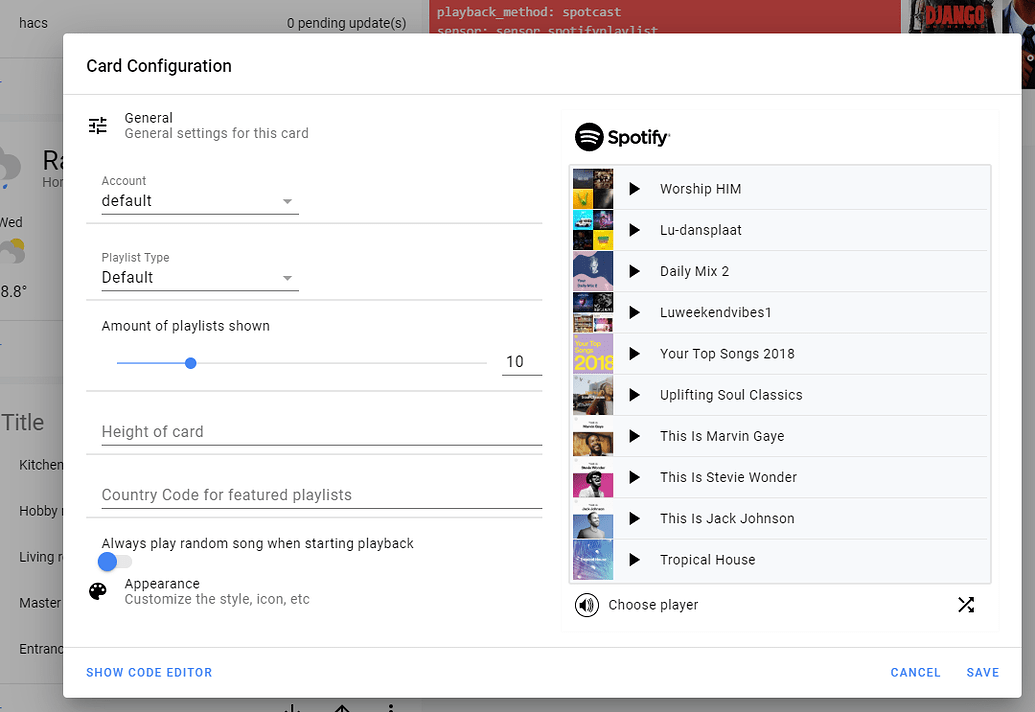
Task: Open the General settings sliders icon
Action: [97, 125]
